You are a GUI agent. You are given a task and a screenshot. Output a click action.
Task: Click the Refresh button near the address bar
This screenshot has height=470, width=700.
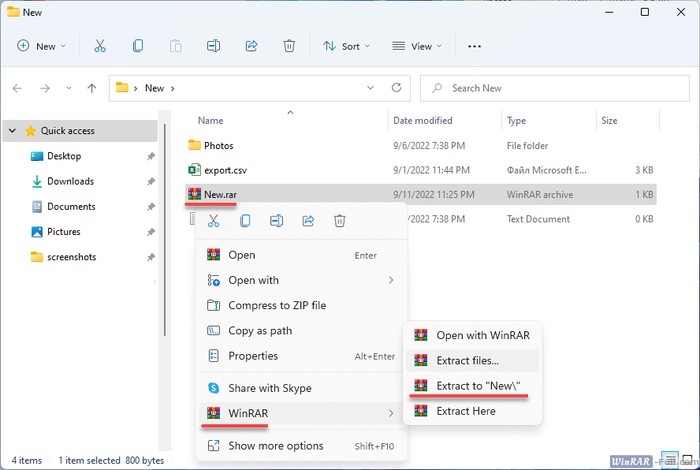pos(397,88)
